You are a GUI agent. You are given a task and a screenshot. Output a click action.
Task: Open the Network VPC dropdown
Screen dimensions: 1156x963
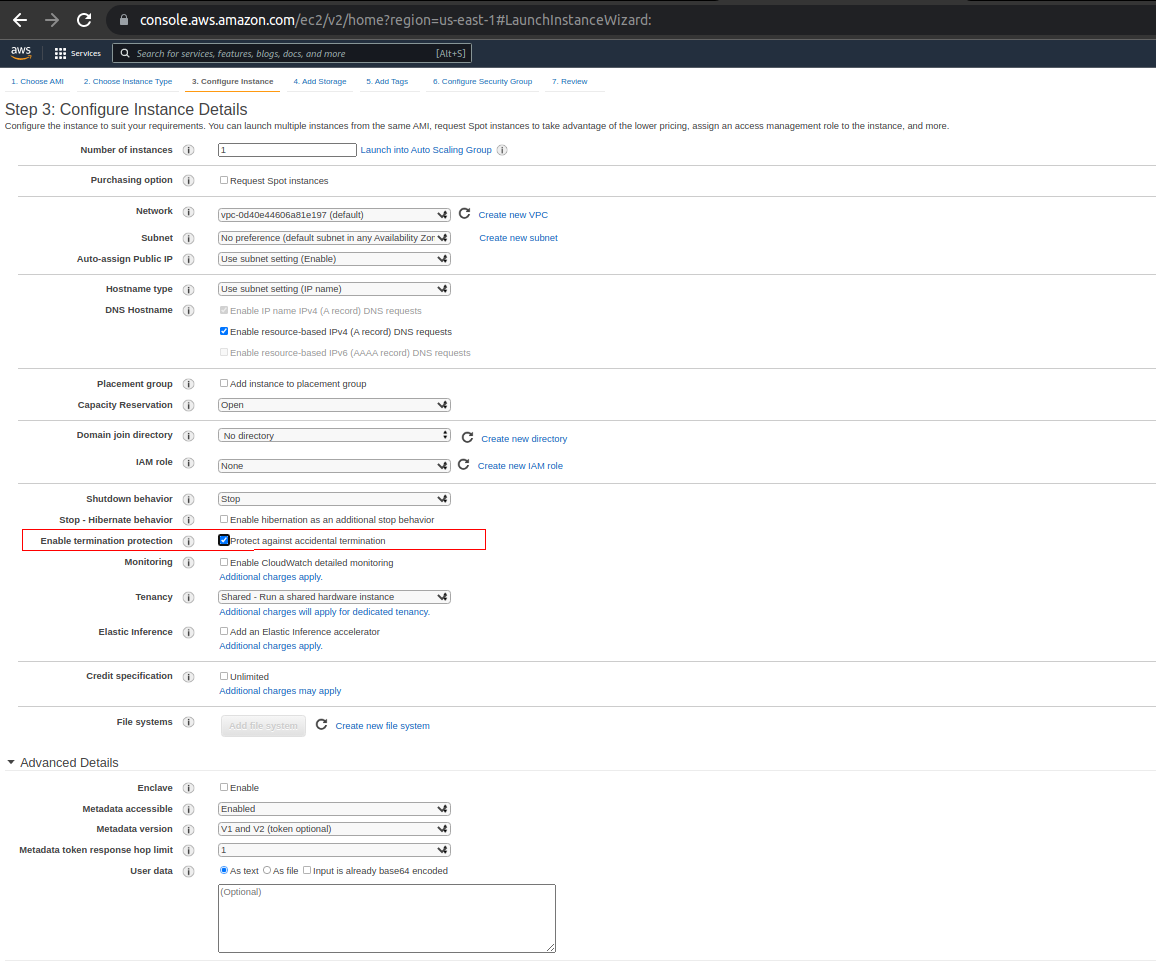334,215
